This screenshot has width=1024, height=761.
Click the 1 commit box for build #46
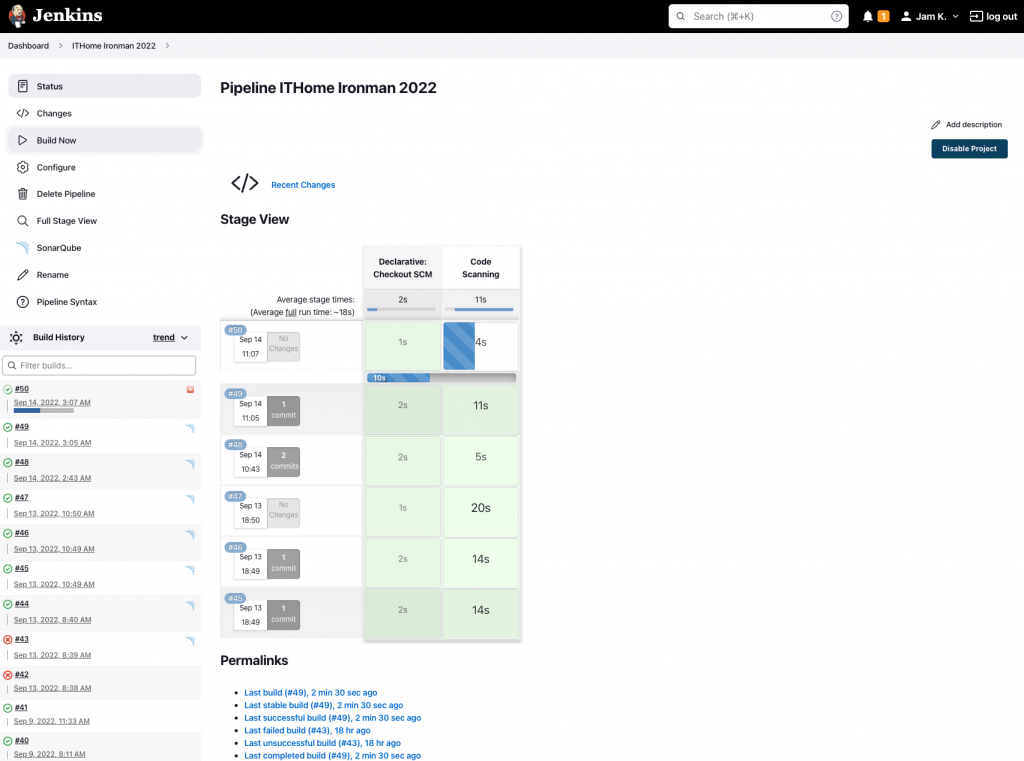[x=283, y=563]
